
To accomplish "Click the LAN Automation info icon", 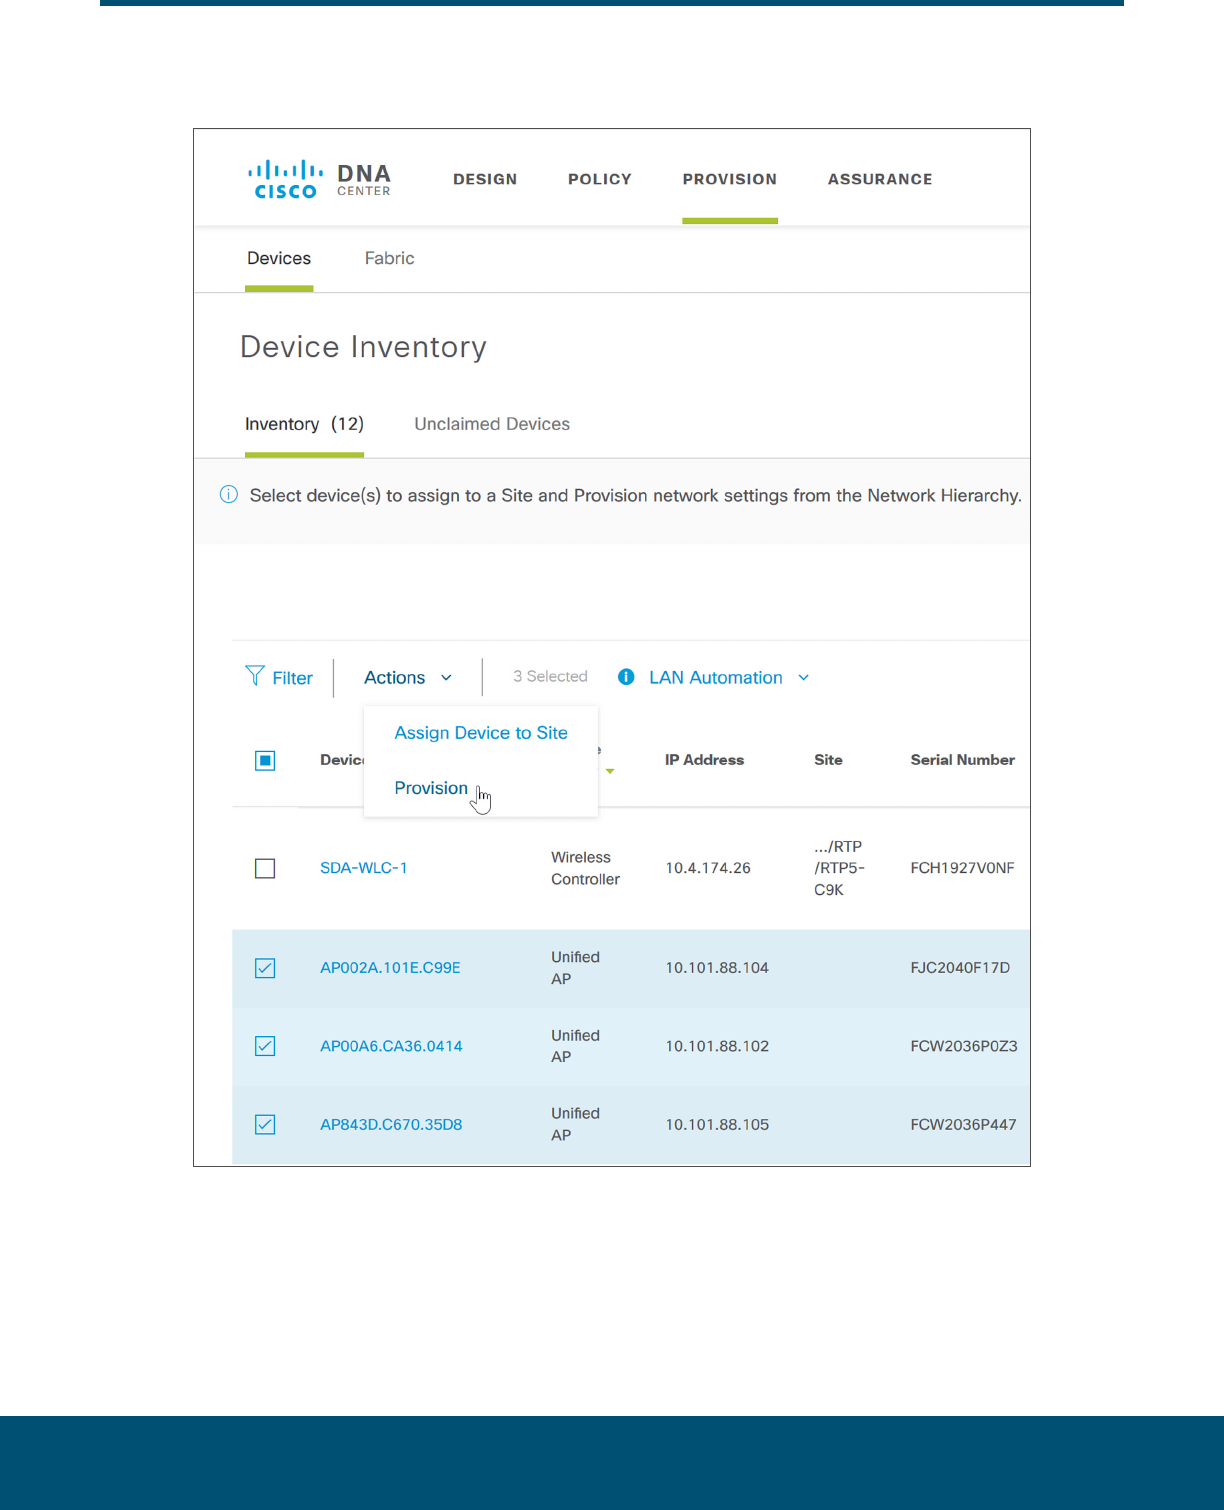I will tap(626, 677).
